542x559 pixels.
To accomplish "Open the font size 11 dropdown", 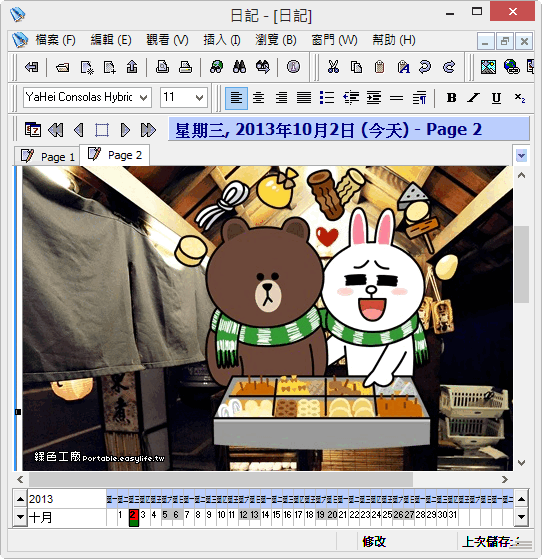I will (199, 97).
